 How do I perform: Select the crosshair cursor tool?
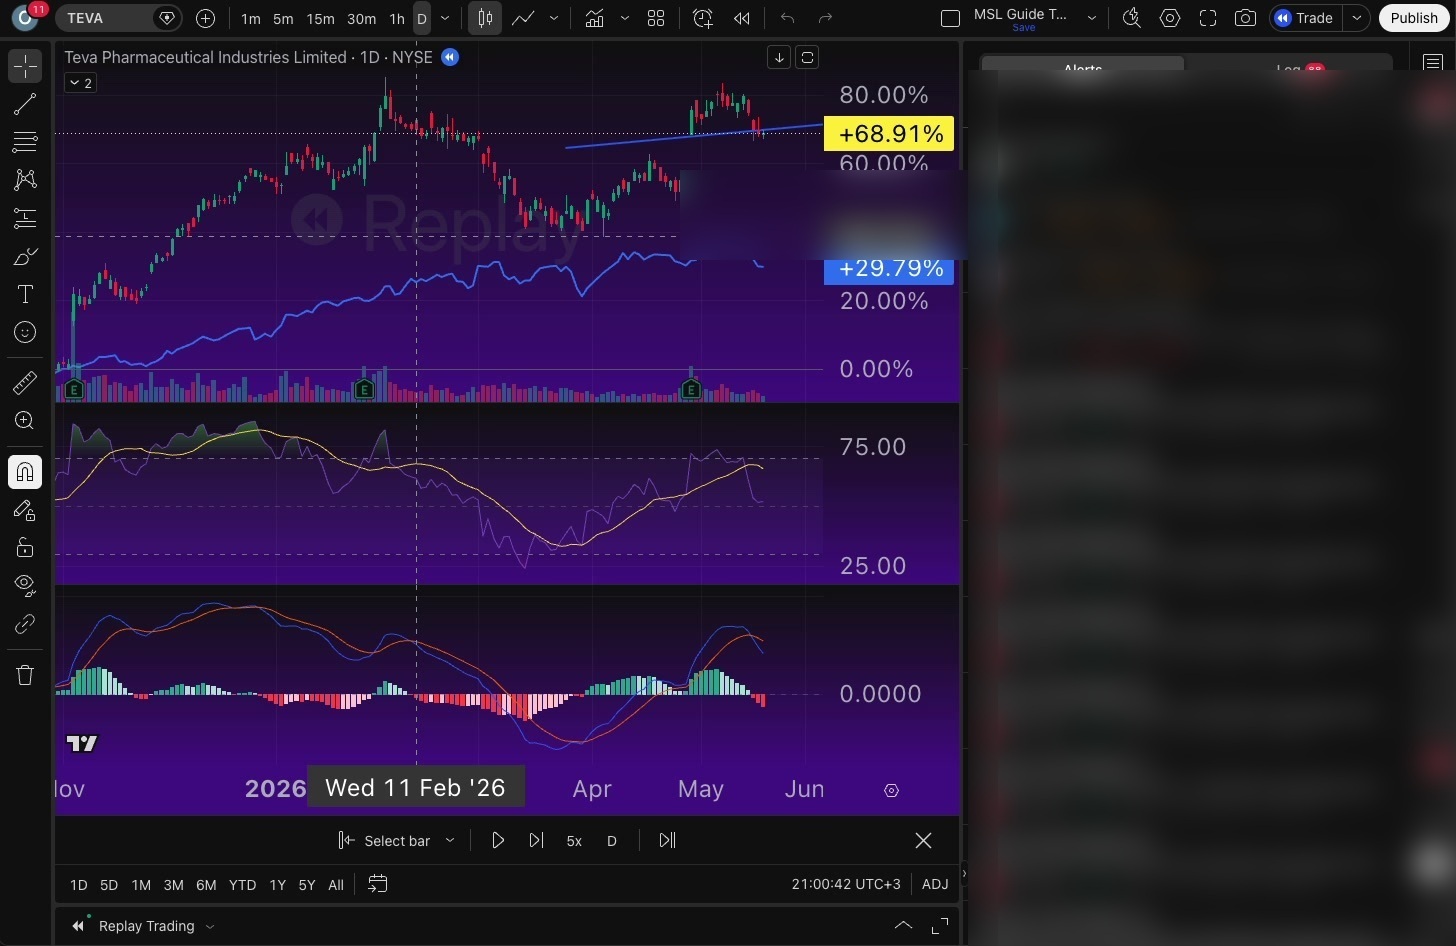[25, 67]
